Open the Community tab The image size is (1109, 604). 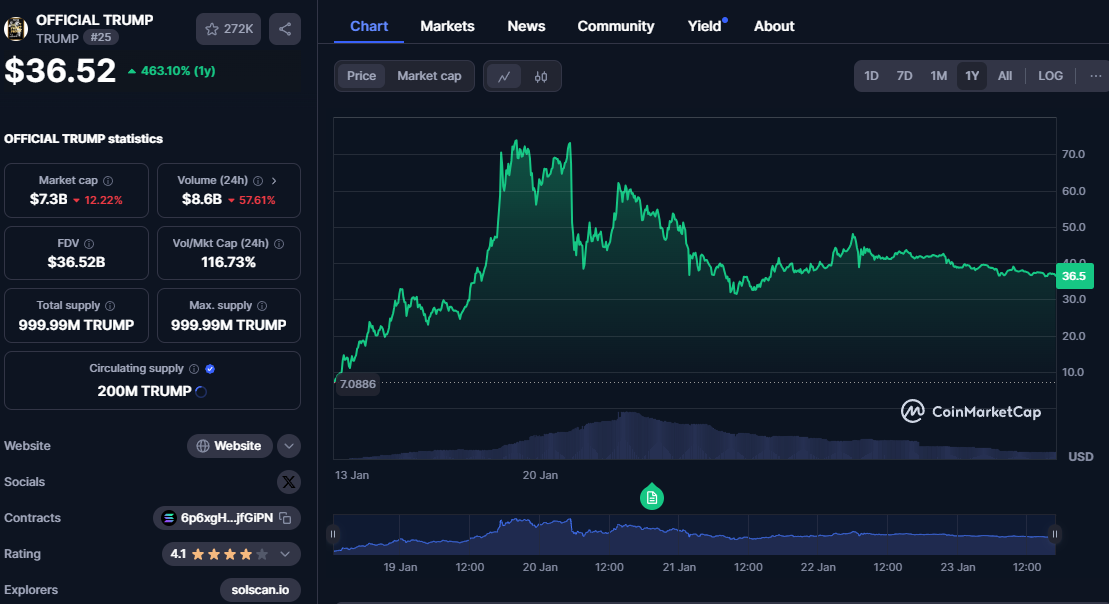pyautogui.click(x=615, y=26)
